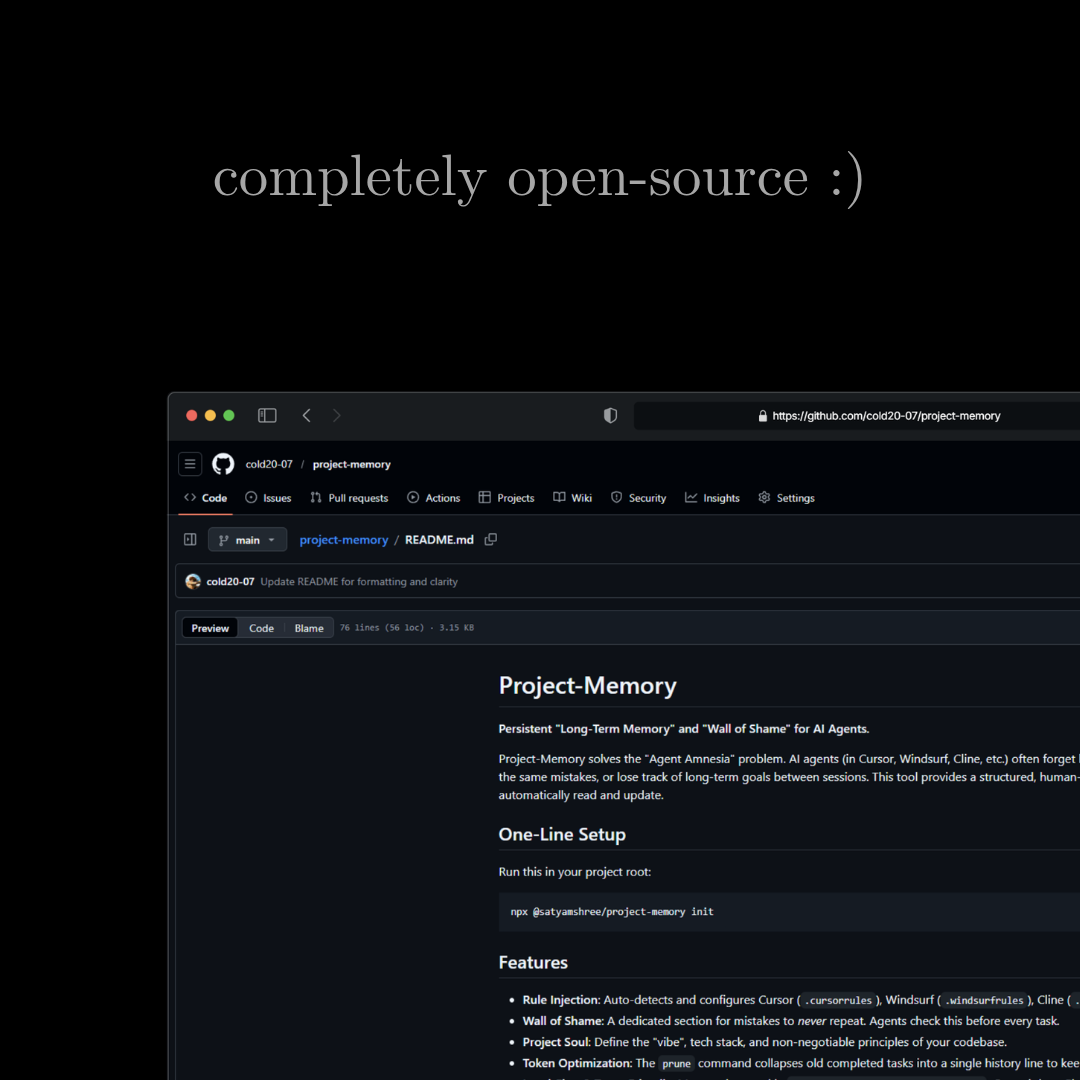Go back using browser back arrow
1080x1080 pixels.
(x=307, y=416)
